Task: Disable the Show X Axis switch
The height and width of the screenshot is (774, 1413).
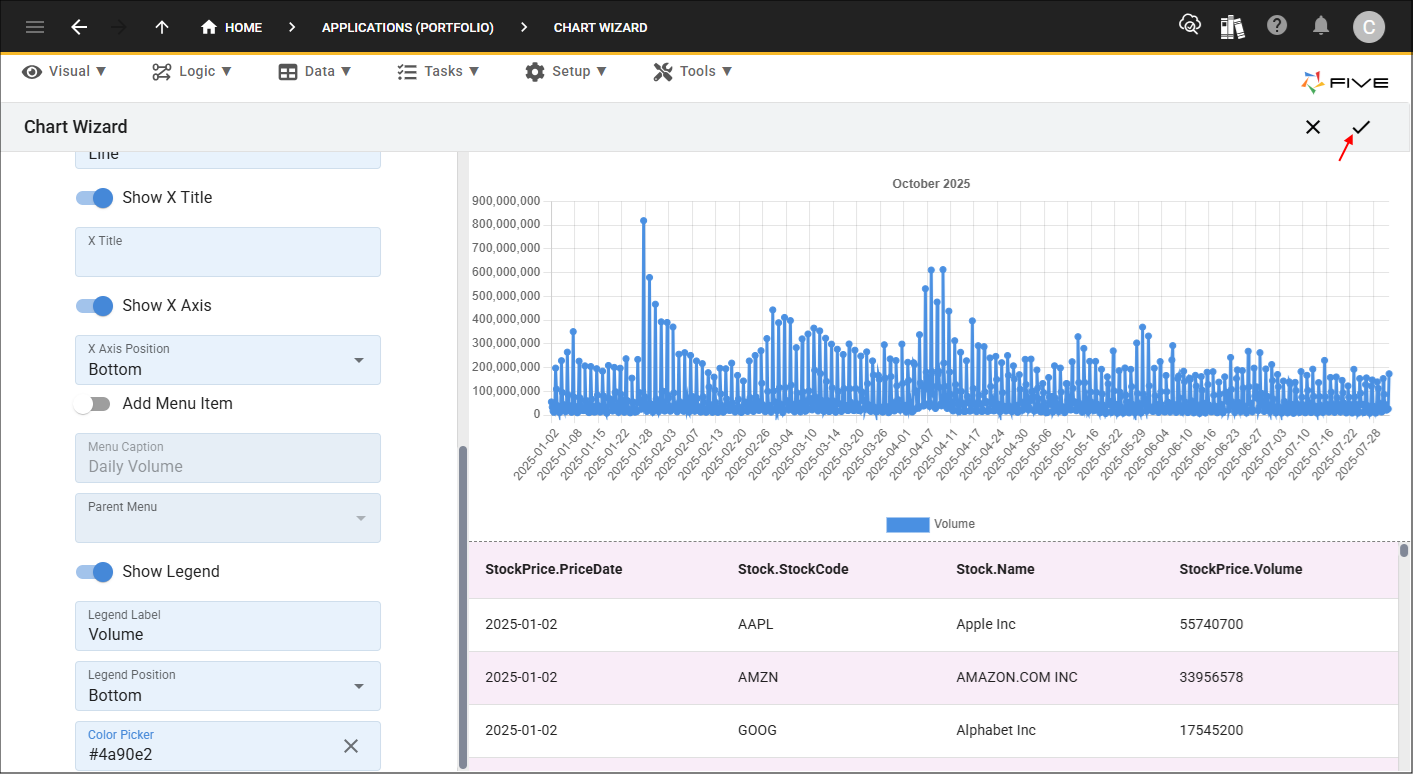Action: pyautogui.click(x=95, y=306)
